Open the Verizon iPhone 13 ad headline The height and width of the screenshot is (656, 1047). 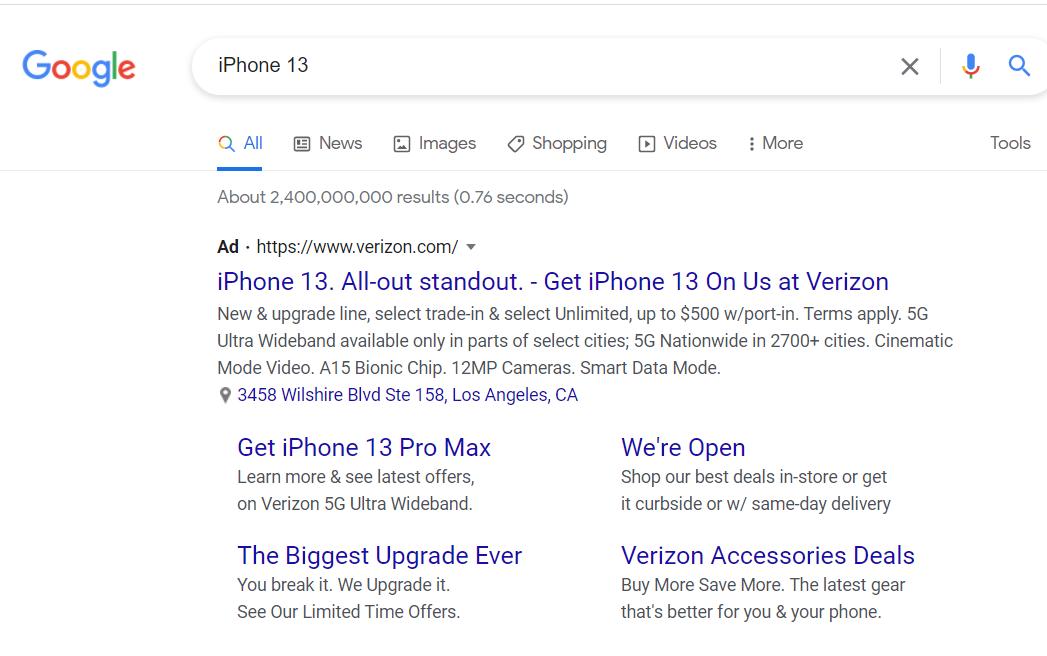(x=552, y=281)
